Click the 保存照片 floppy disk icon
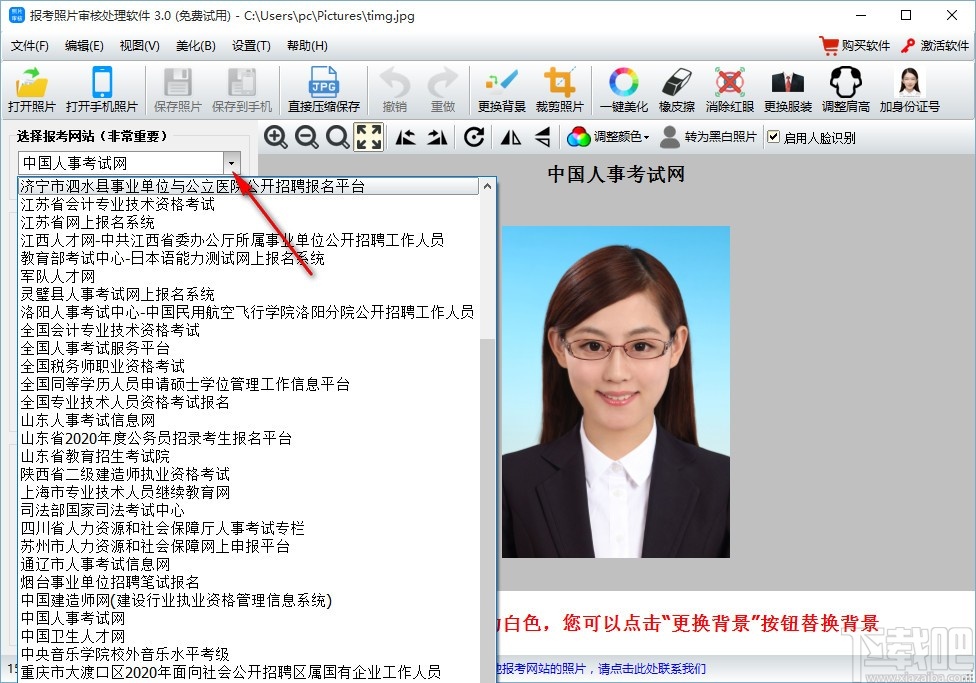Screen dimensions: 976x683 pos(177,90)
